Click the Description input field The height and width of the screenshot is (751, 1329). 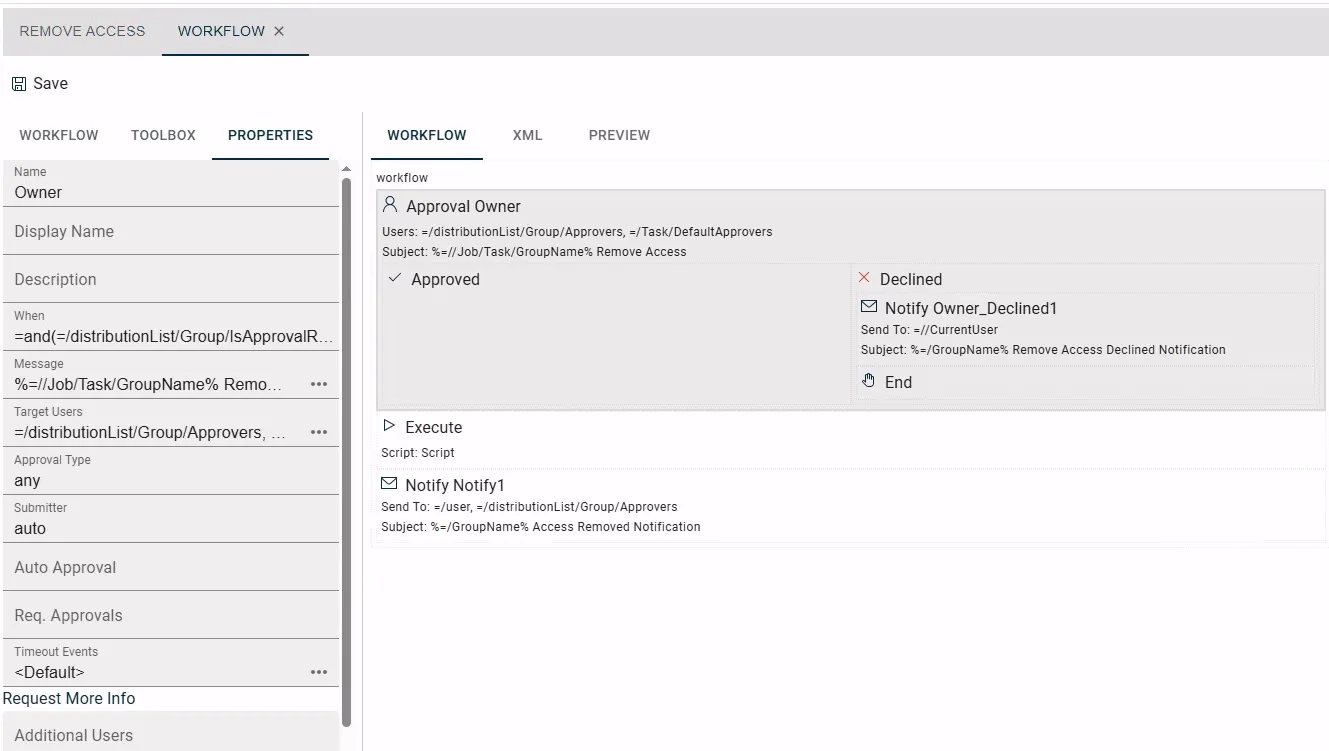tap(171, 279)
